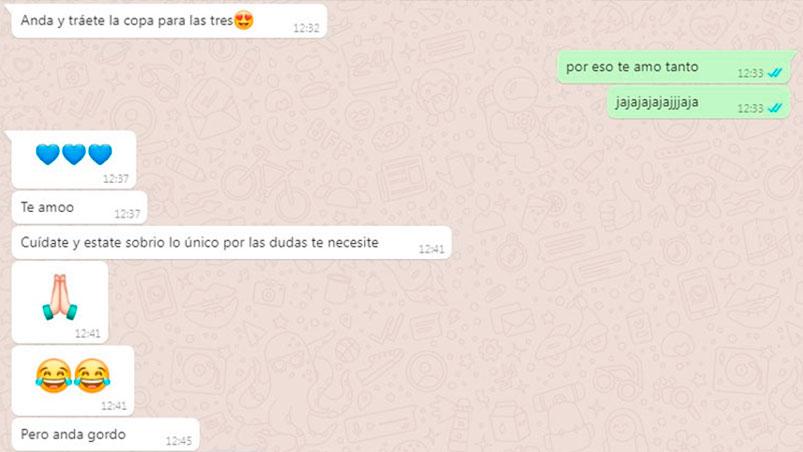Screen dimensions: 803x452
Task: Click the praying hands emoji
Action: (x=60, y=297)
